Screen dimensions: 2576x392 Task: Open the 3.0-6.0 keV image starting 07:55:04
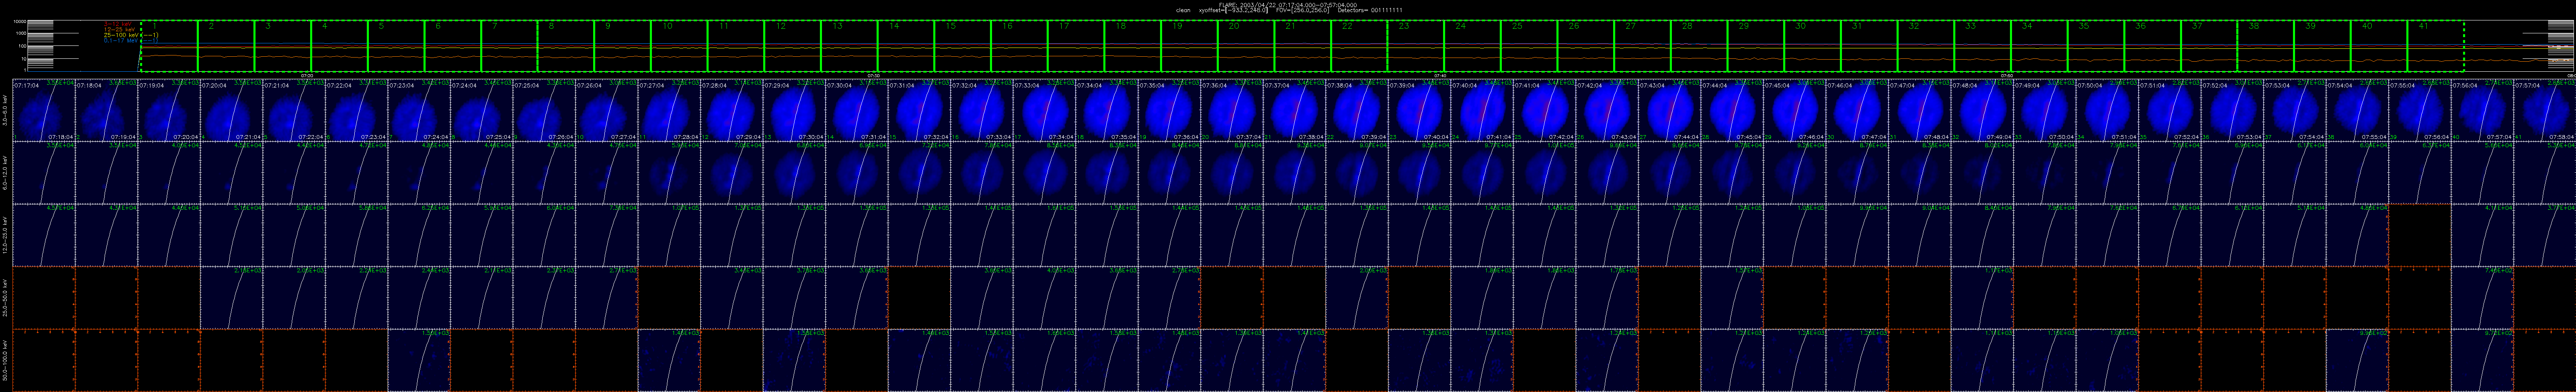click(2420, 110)
